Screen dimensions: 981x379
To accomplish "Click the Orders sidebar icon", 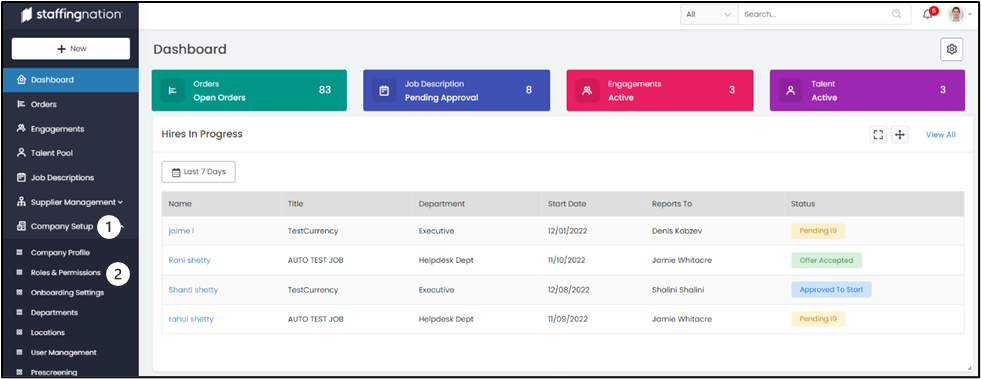I will tap(21, 104).
